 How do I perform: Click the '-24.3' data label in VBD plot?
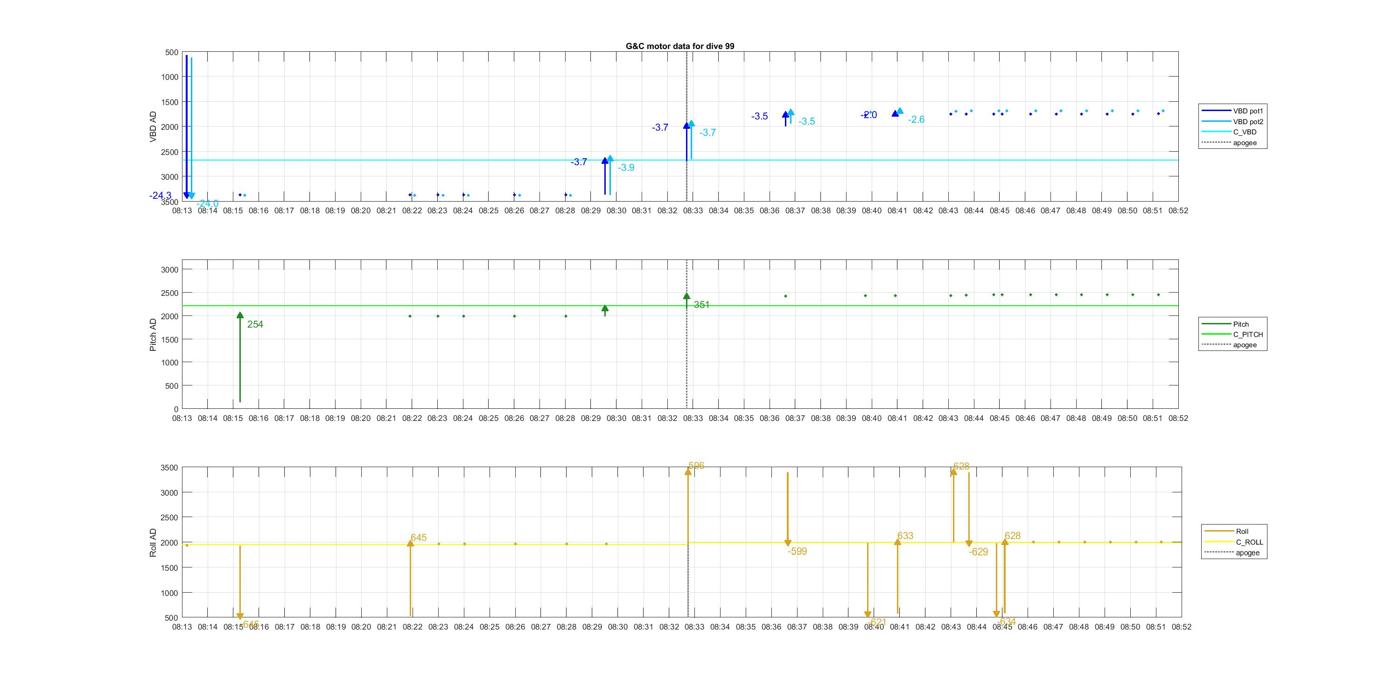(161, 196)
